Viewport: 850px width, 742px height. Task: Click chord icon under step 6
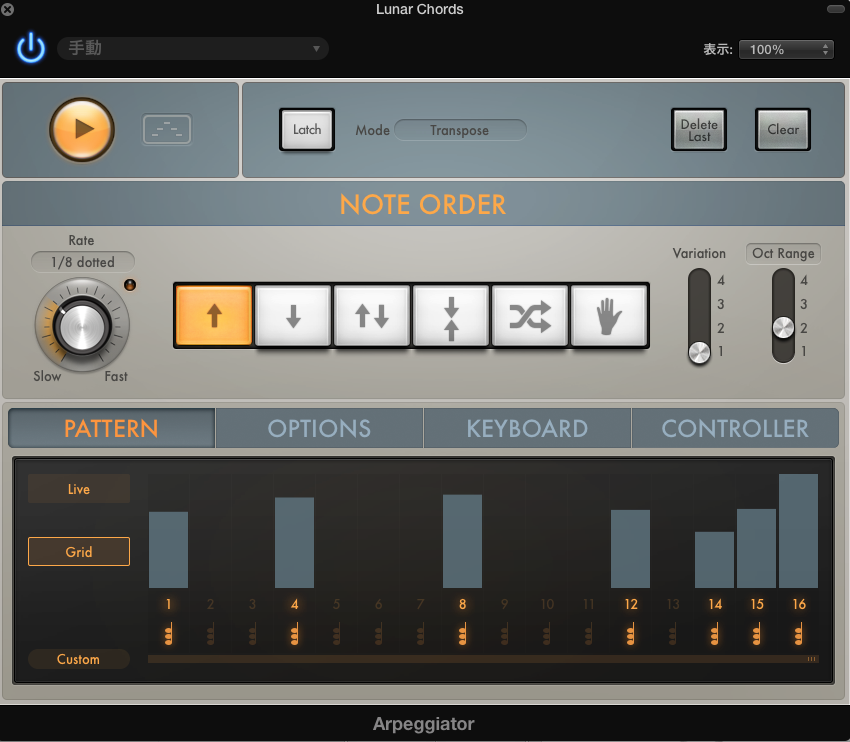(x=378, y=634)
